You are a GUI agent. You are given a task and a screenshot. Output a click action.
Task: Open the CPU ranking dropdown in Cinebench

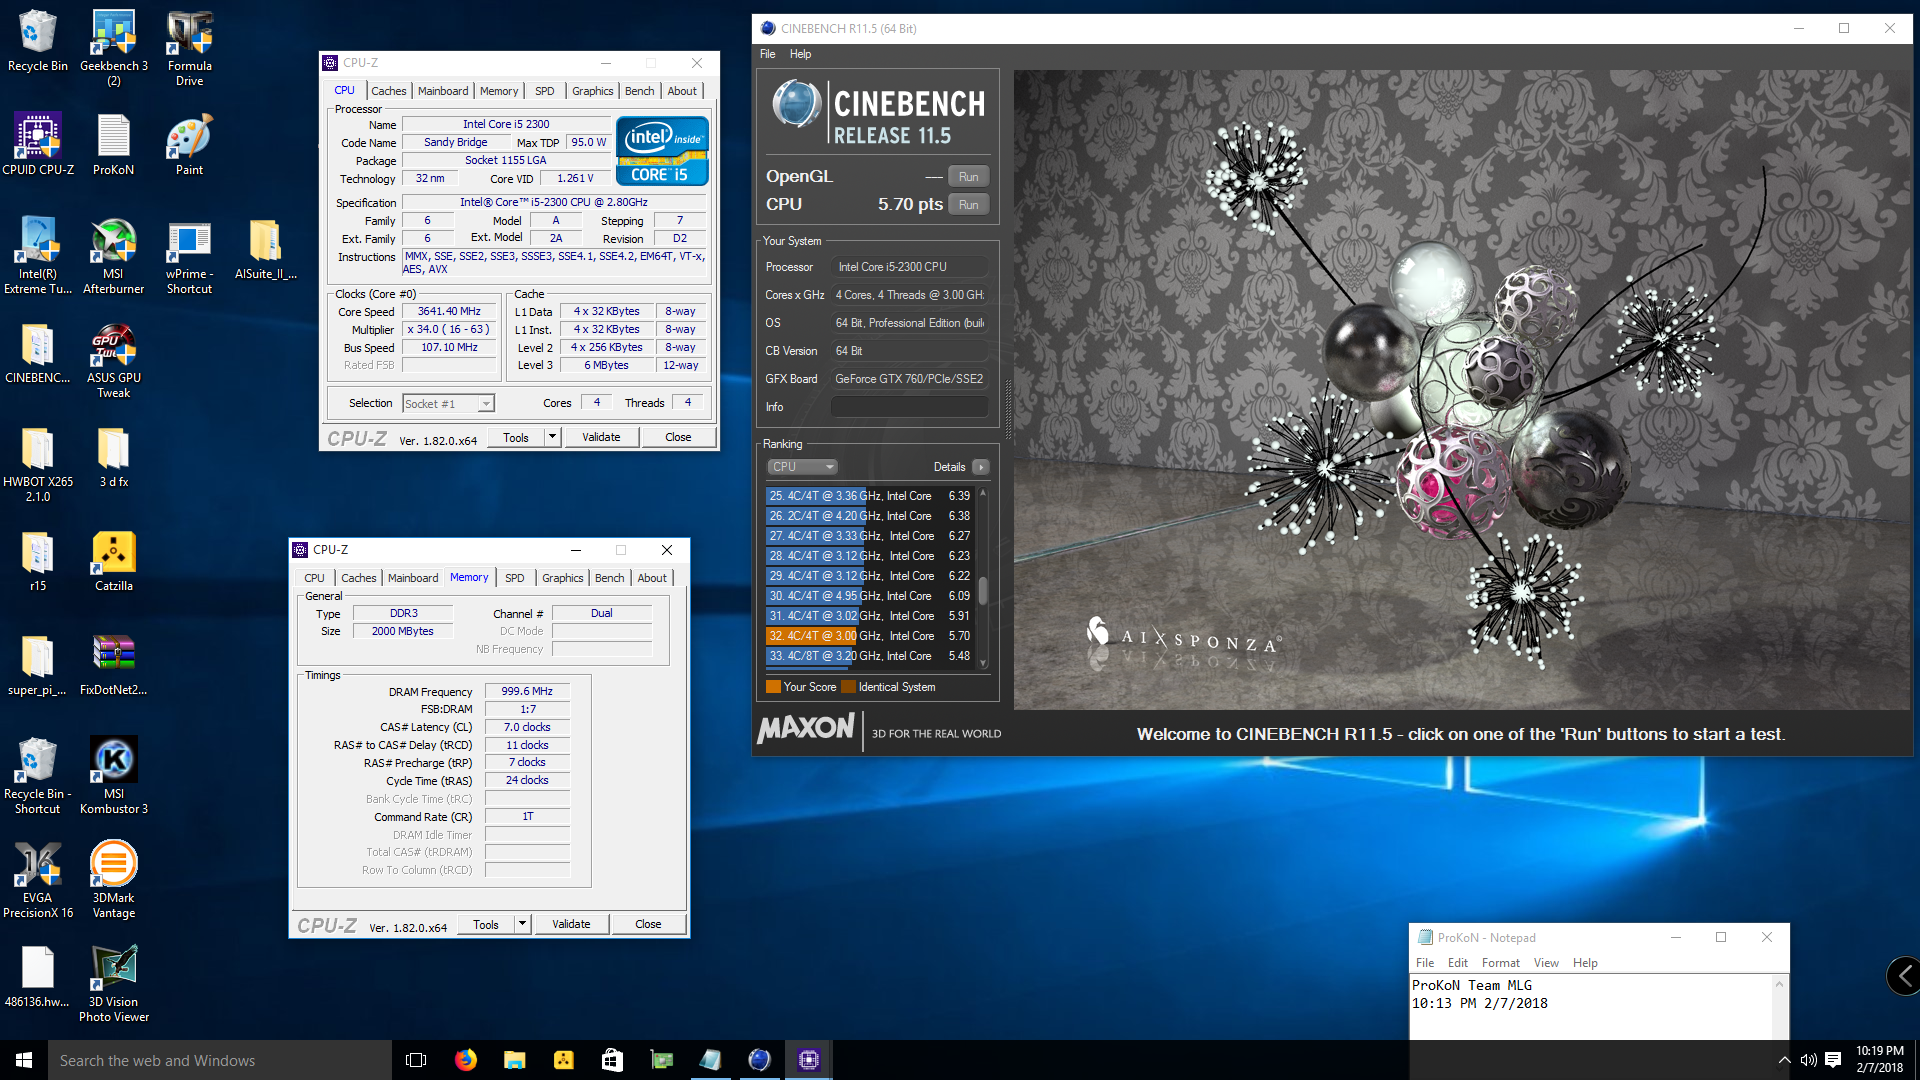click(802, 467)
